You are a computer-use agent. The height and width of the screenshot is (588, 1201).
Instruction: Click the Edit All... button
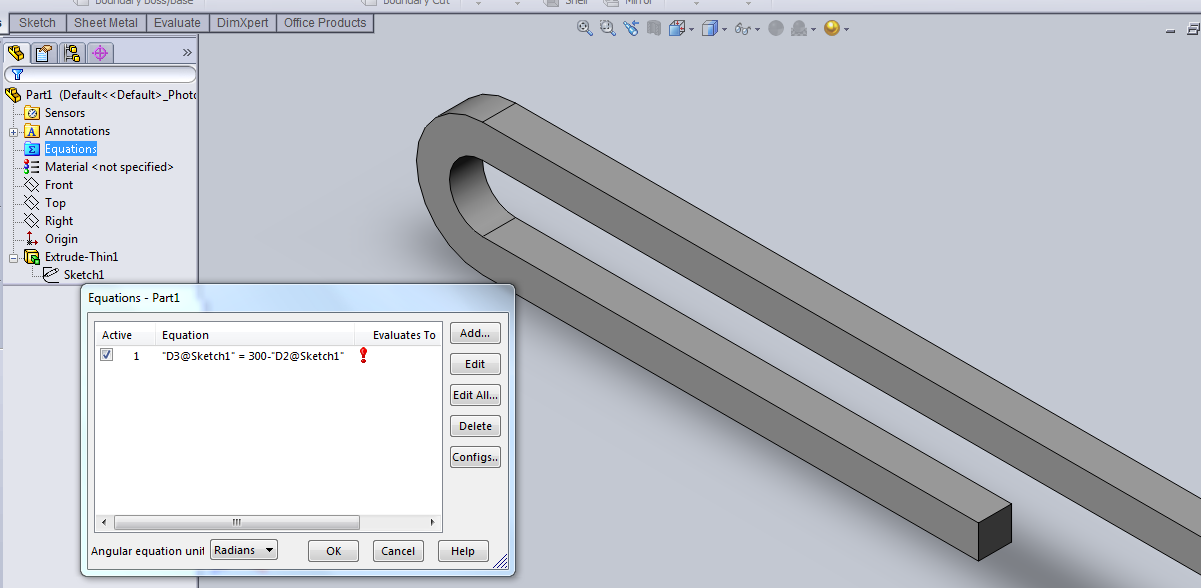pyautogui.click(x=475, y=395)
